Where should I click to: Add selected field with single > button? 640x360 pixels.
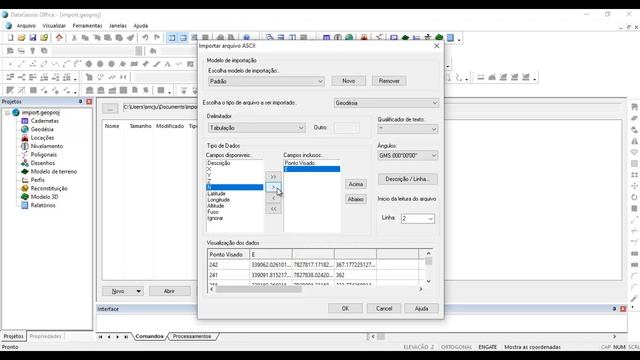pyautogui.click(x=273, y=187)
